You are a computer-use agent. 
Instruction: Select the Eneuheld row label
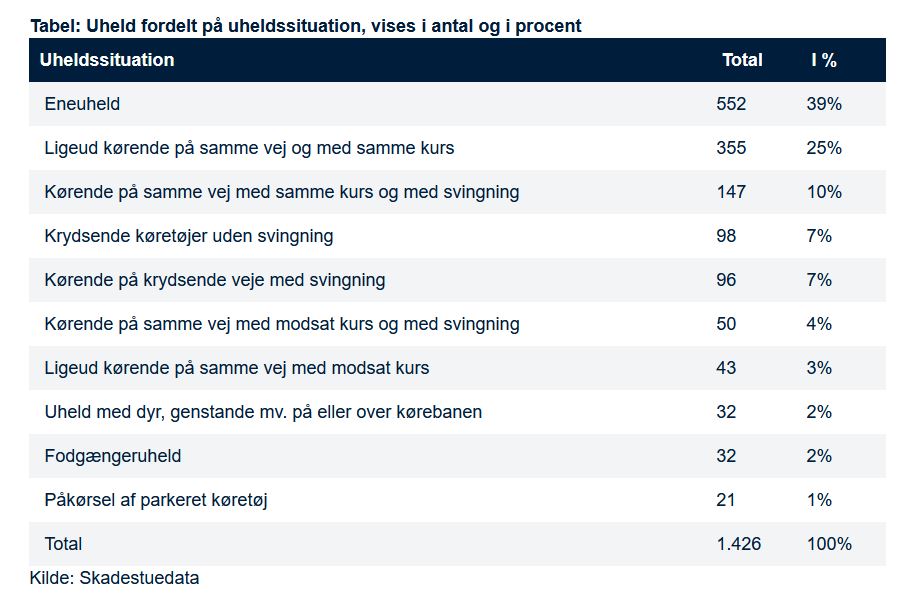click(82, 104)
